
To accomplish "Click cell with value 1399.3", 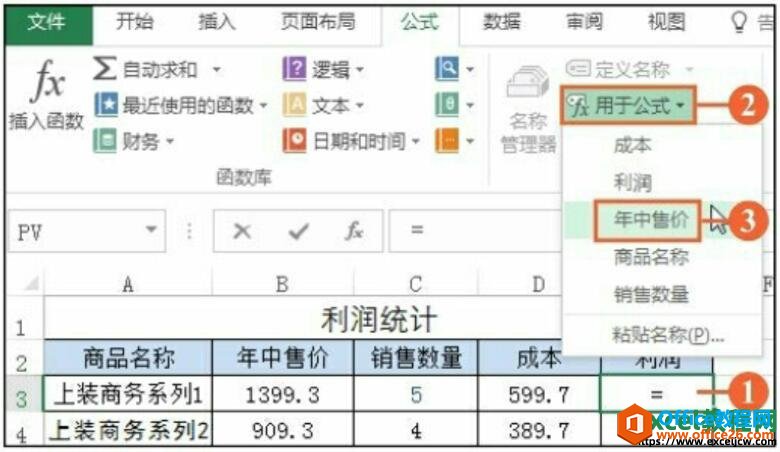I will tap(283, 394).
